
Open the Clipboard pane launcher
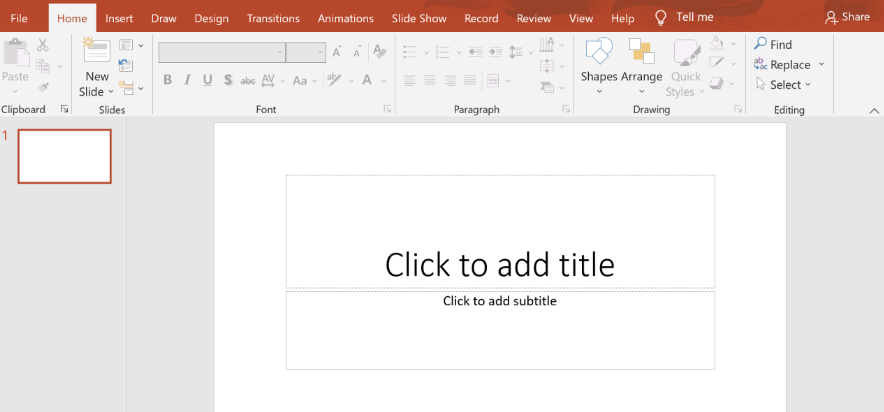coord(65,109)
